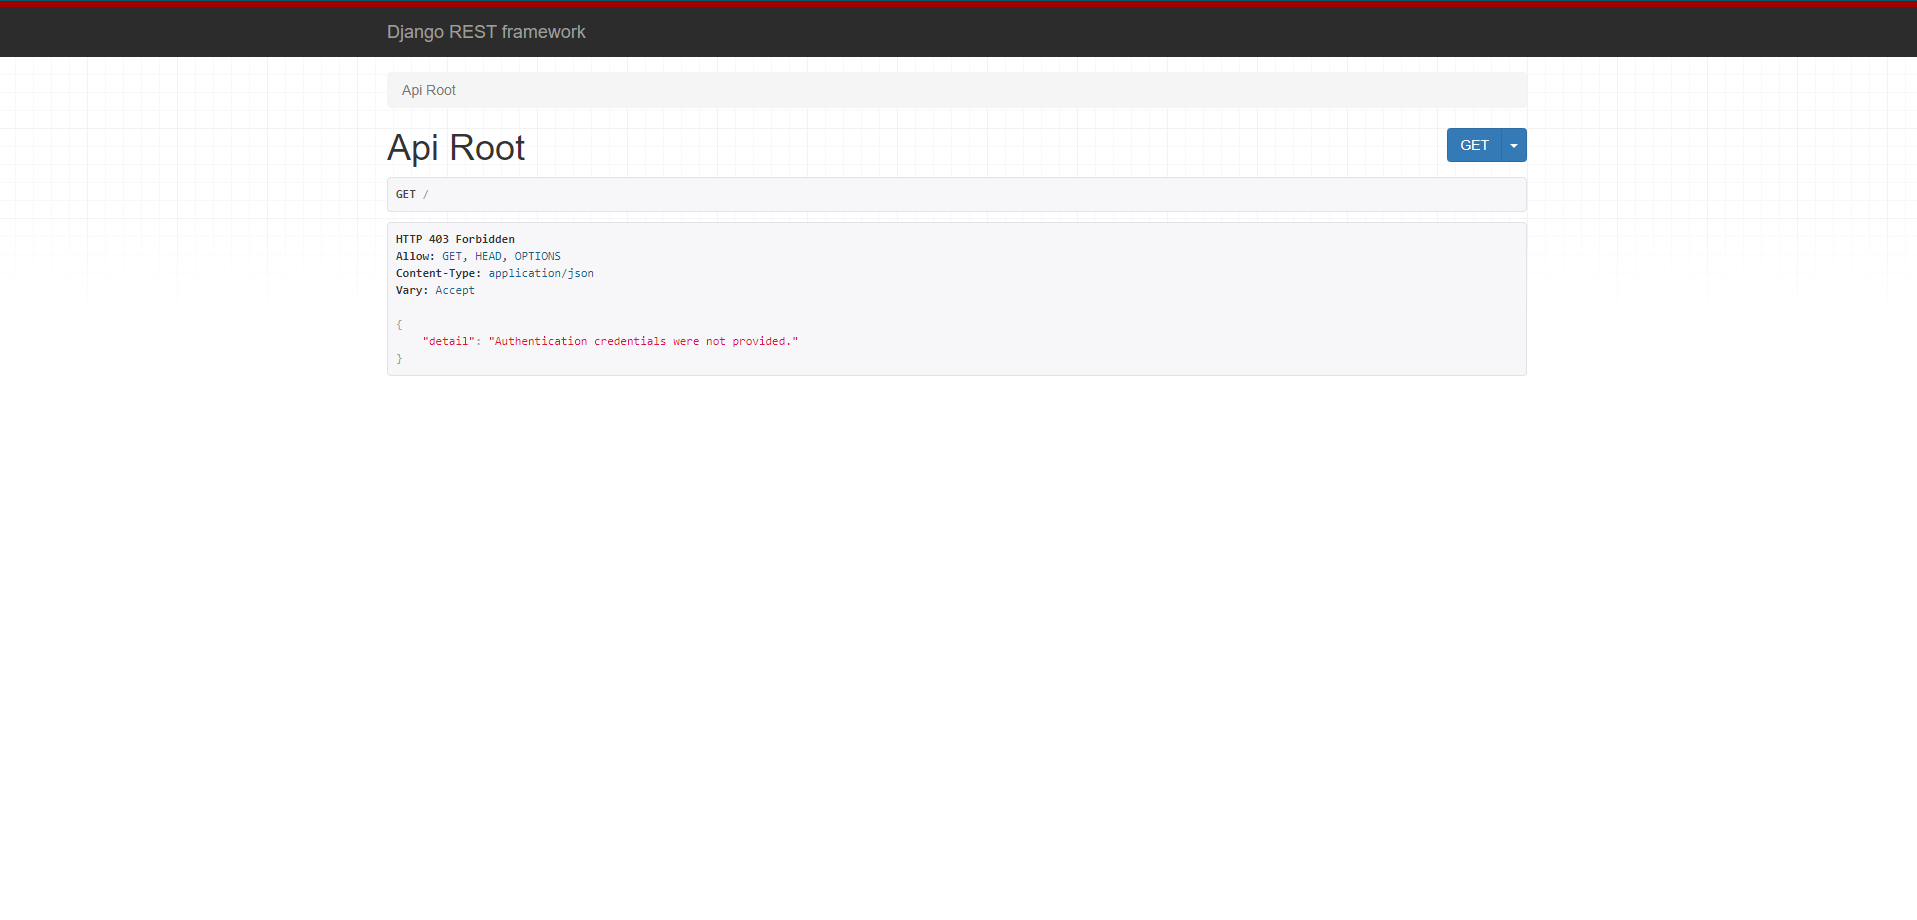Click the opening brace of the JSON body
The width and height of the screenshot is (1917, 920).
[x=398, y=324]
